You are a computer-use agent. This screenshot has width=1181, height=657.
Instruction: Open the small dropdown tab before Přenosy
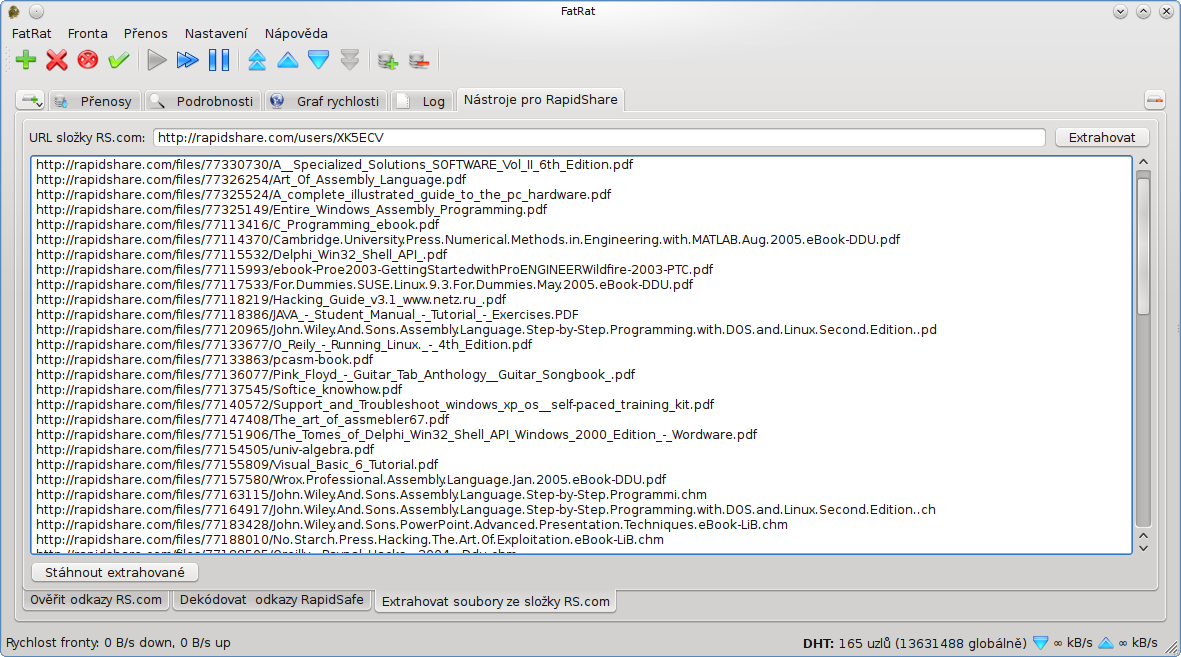[x=31, y=100]
